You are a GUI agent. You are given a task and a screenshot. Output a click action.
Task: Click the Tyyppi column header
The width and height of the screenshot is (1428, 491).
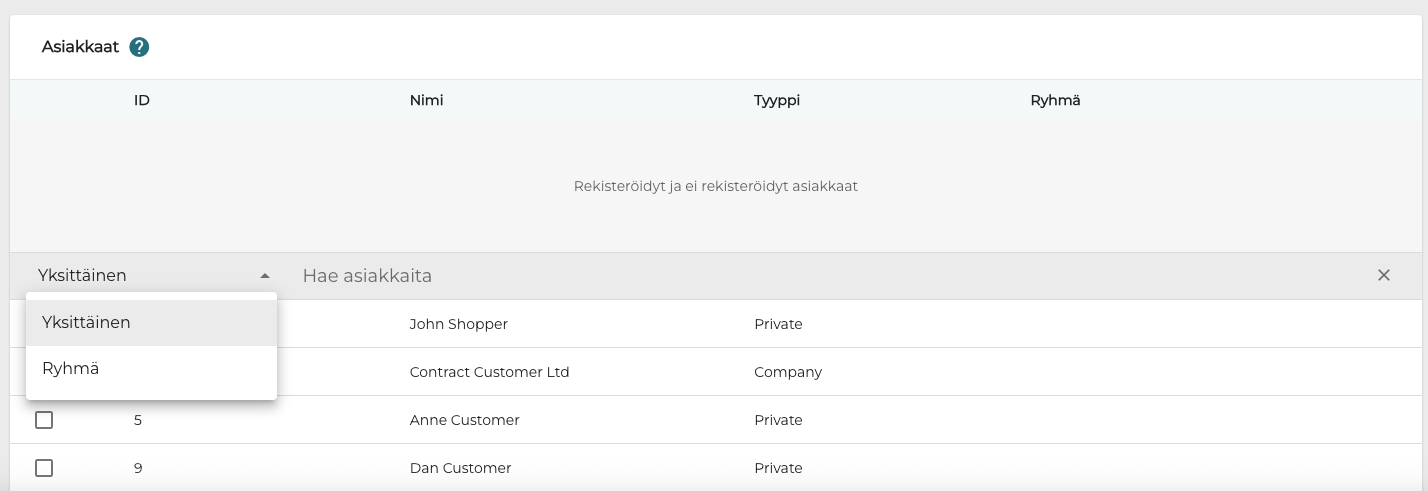click(777, 101)
